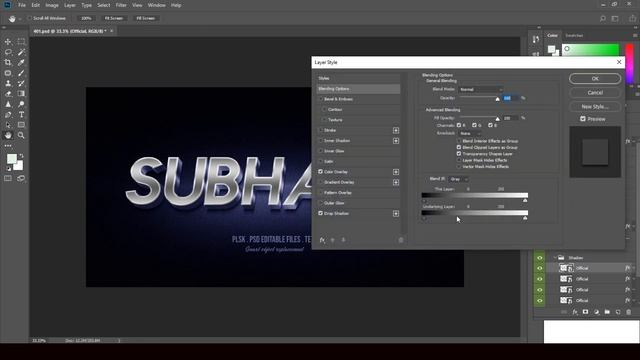Screen dimensions: 640x360
Task: Enable the Stroke effect checkbox
Action: click(x=321, y=130)
